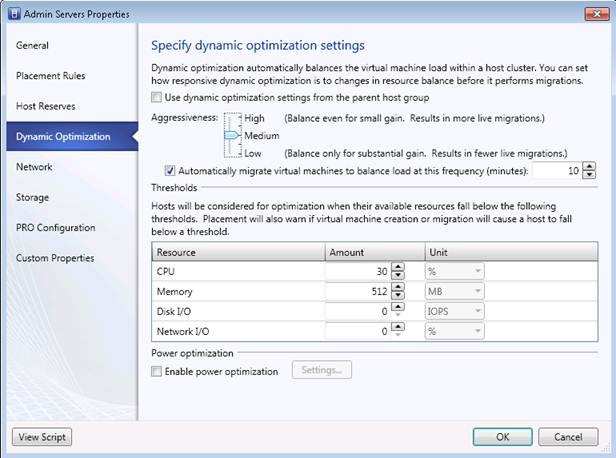
Task: Click the Cancel button
Action: [568, 437]
